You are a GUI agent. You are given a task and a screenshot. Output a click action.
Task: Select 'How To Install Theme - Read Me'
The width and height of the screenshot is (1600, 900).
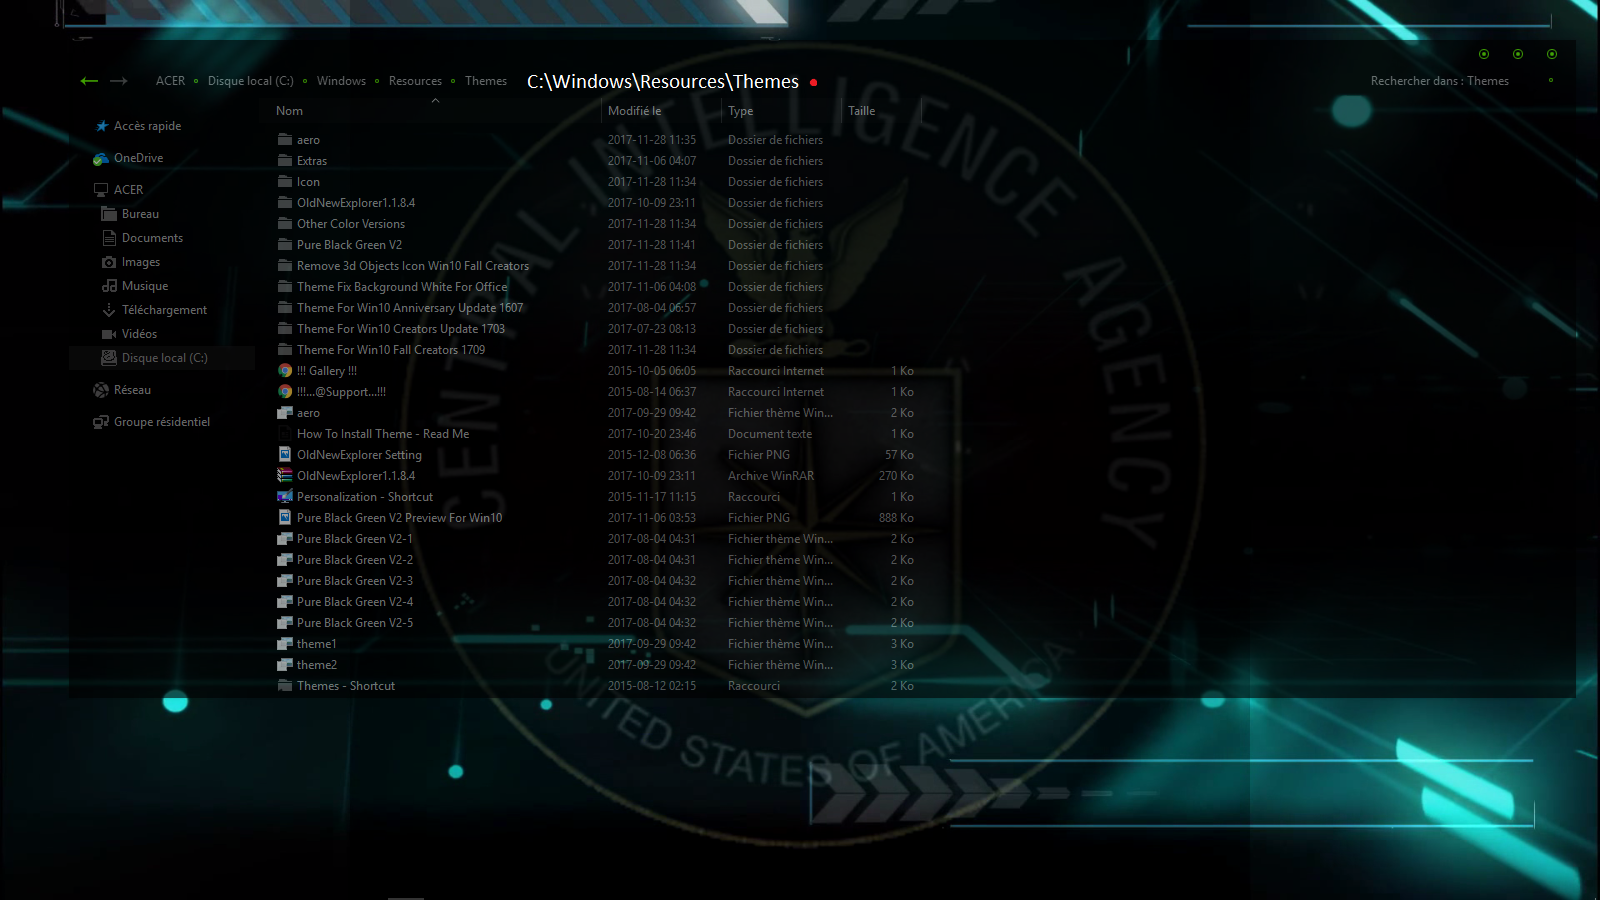pyautogui.click(x=383, y=434)
